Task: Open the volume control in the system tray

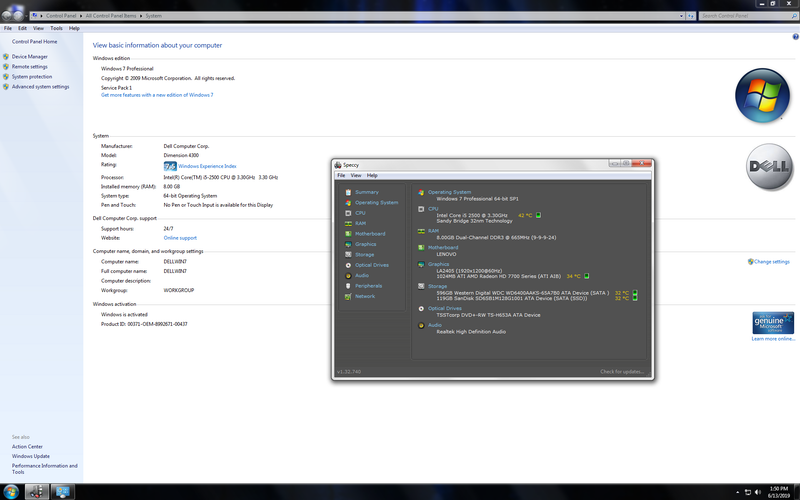Action: click(758, 492)
